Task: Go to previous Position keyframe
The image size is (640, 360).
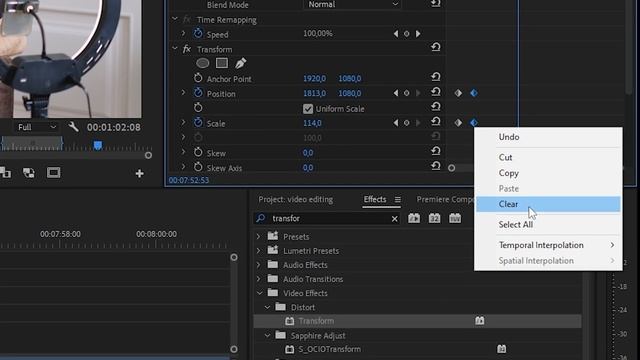Action: 396,93
